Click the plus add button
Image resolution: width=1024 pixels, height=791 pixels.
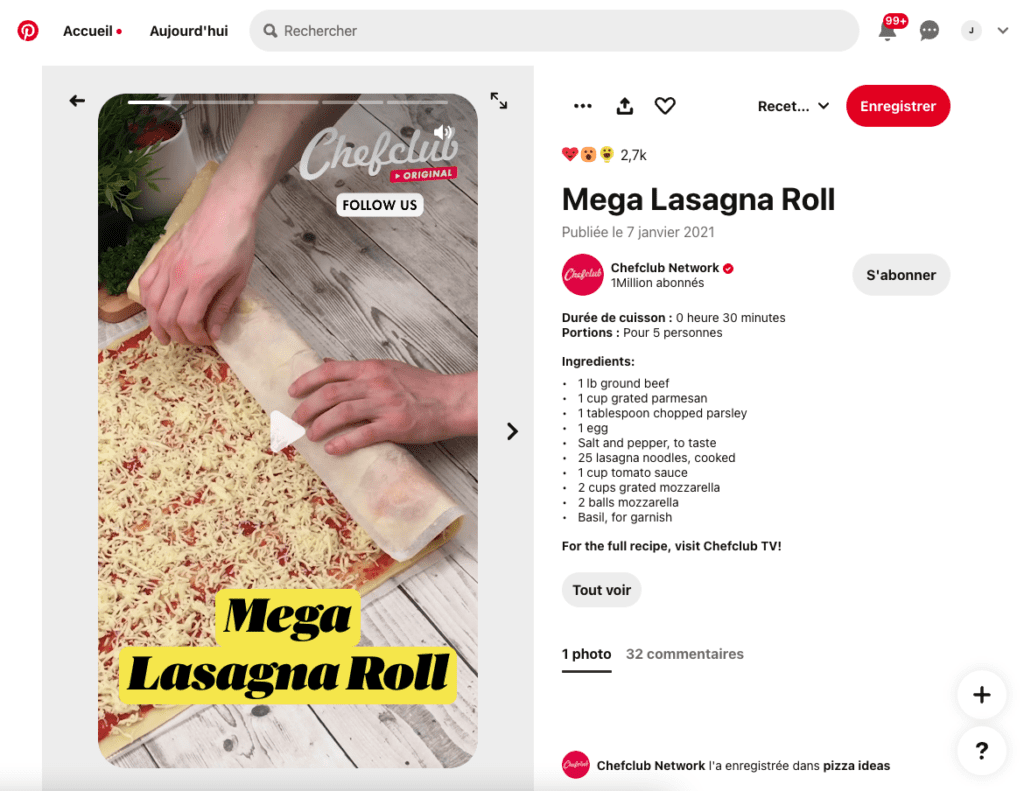982,694
